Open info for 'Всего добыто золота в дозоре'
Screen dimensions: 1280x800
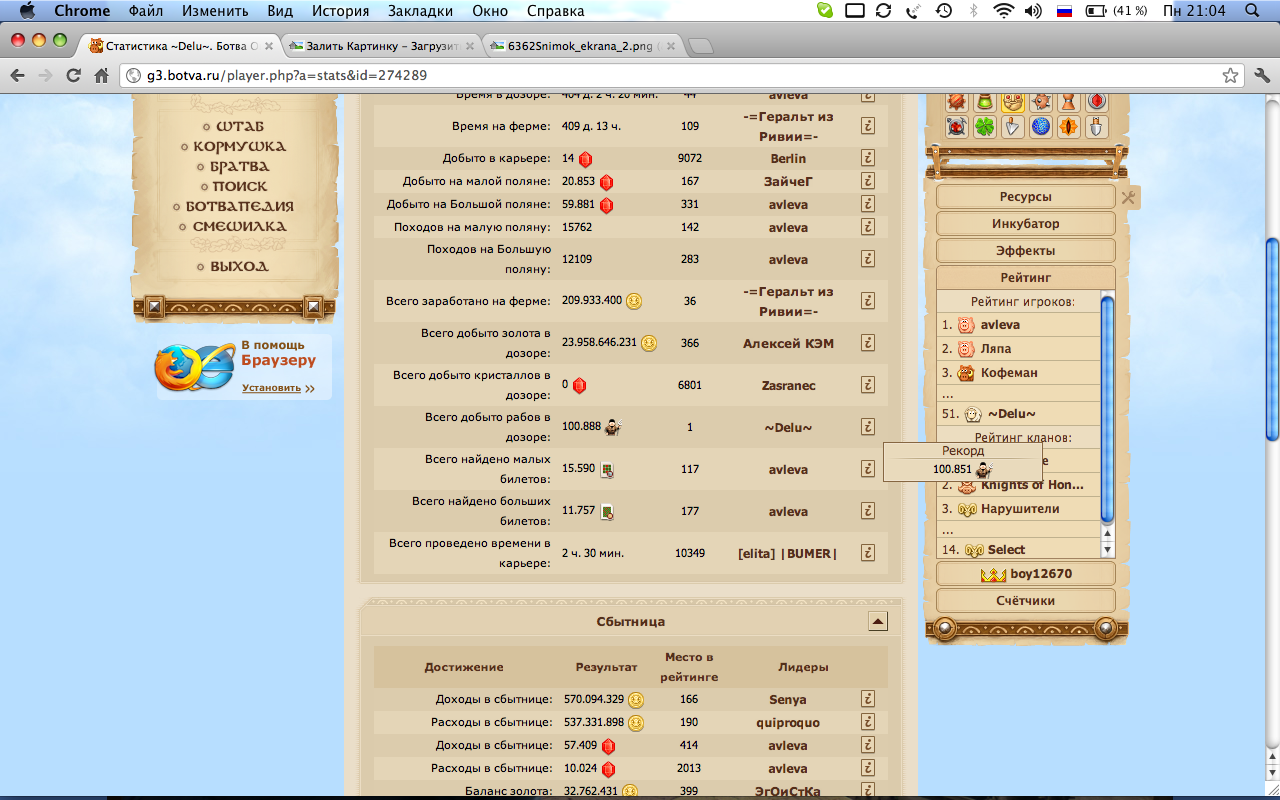[x=868, y=343]
